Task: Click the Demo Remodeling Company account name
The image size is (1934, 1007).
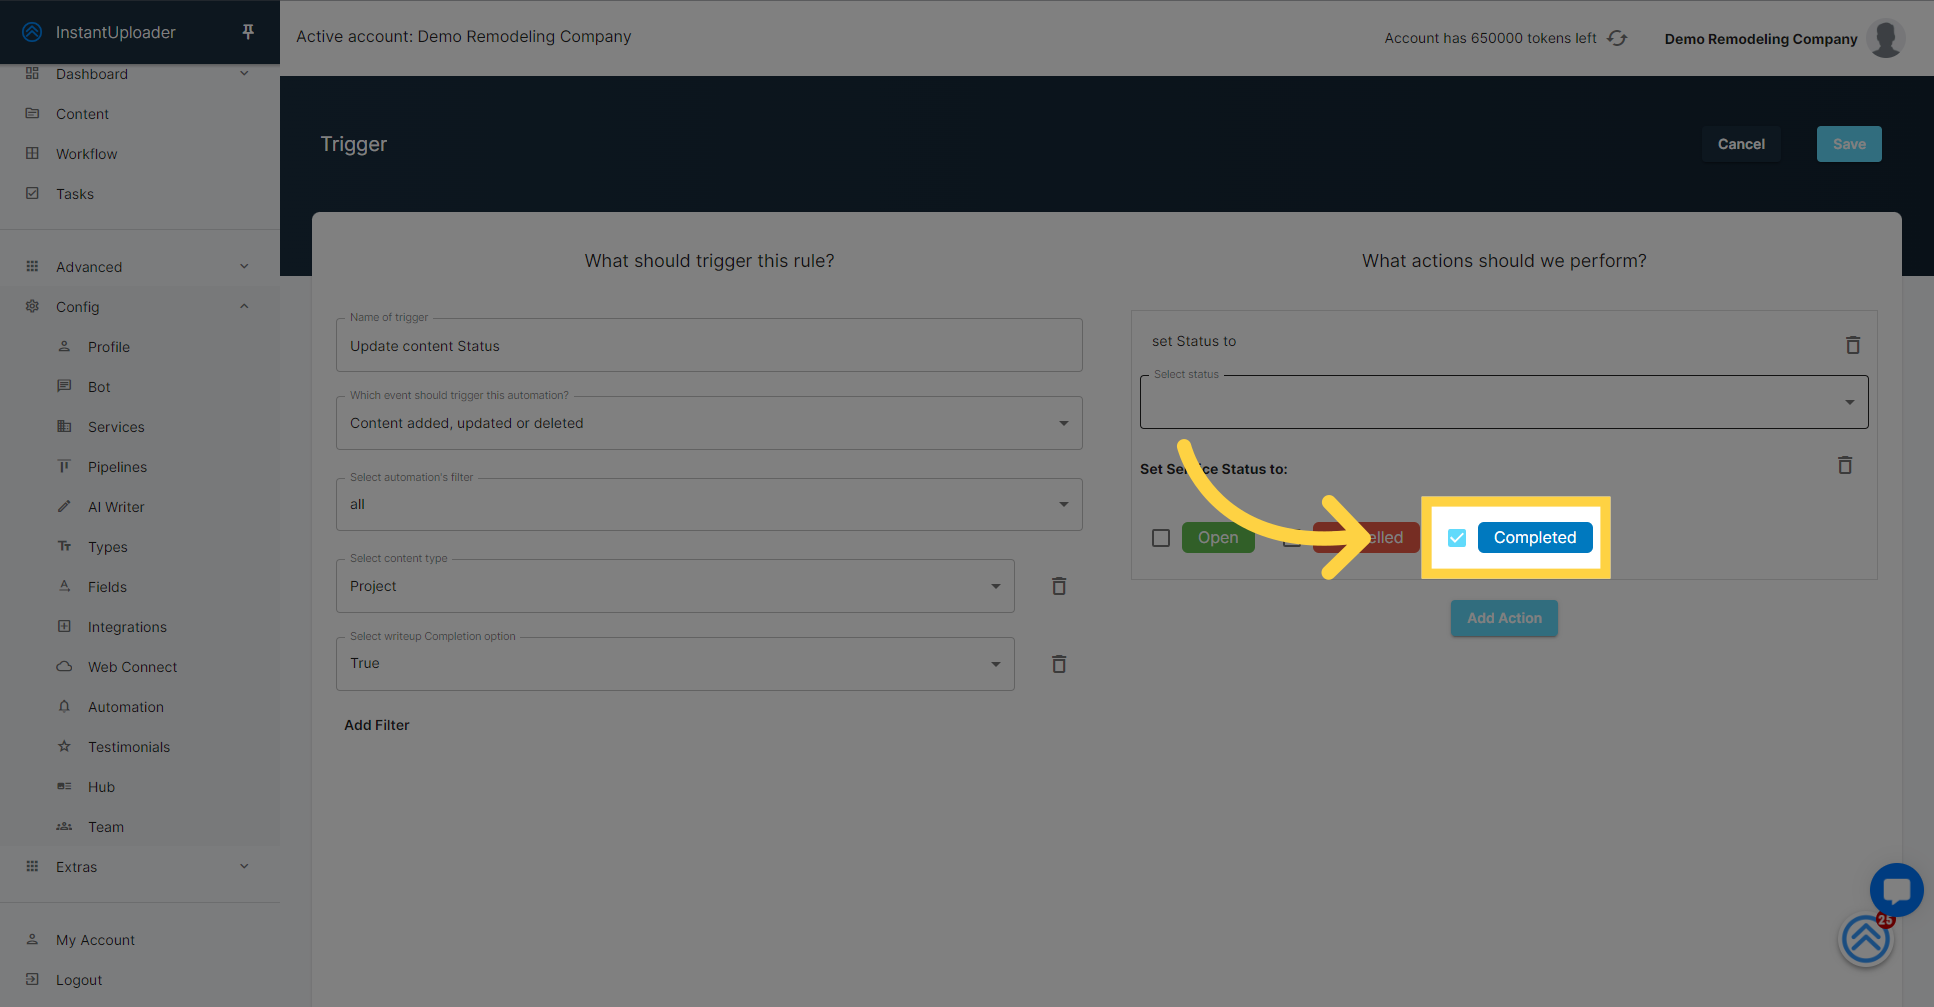Action: coord(1760,39)
